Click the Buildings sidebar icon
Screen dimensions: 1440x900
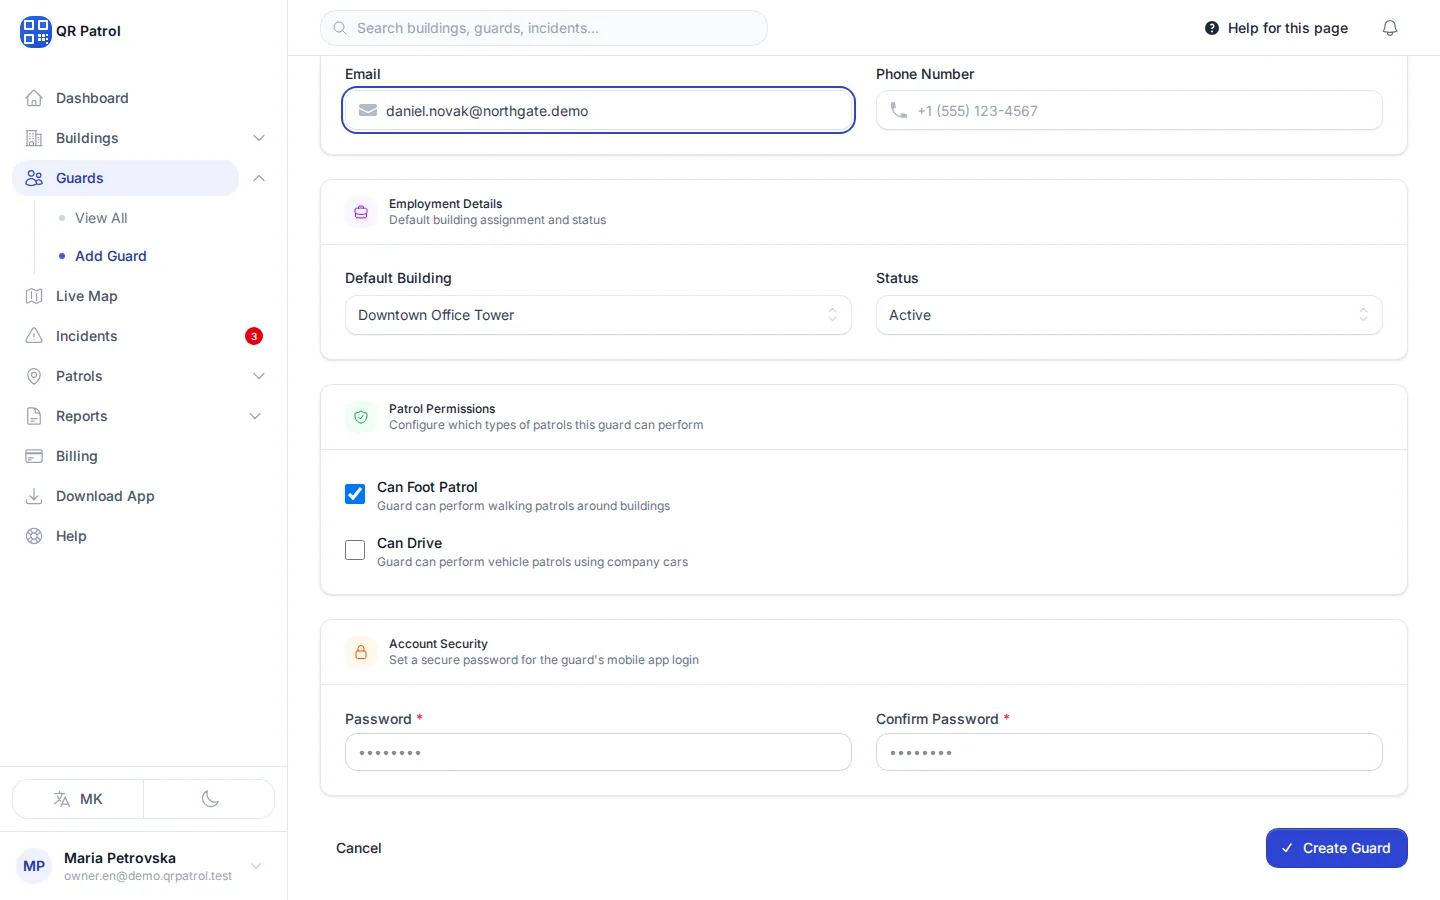point(34,138)
